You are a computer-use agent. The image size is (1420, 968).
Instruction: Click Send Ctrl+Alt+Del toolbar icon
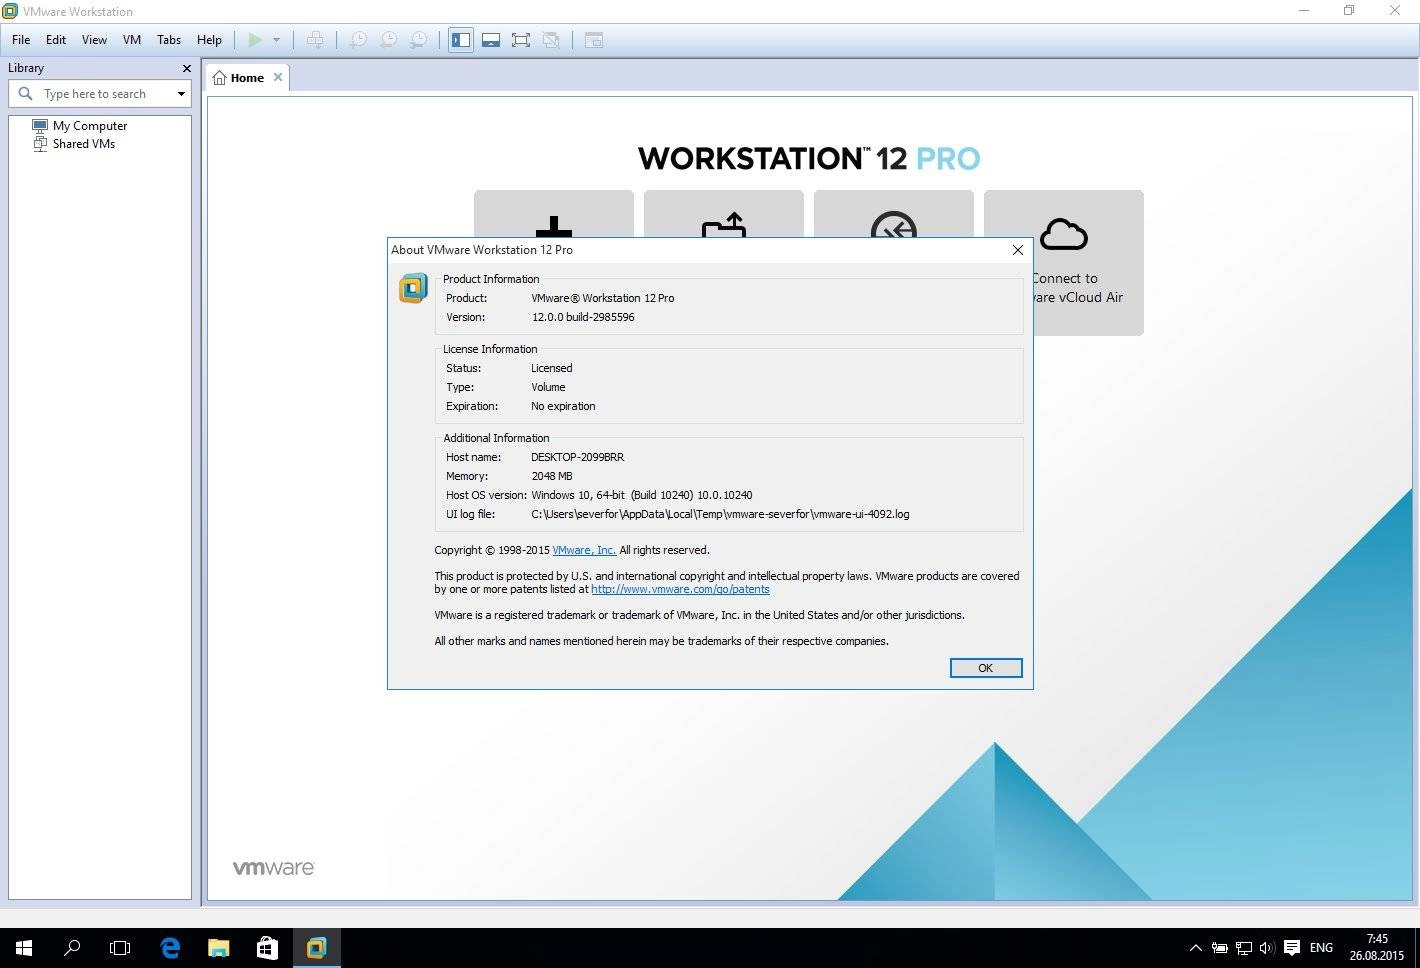315,40
